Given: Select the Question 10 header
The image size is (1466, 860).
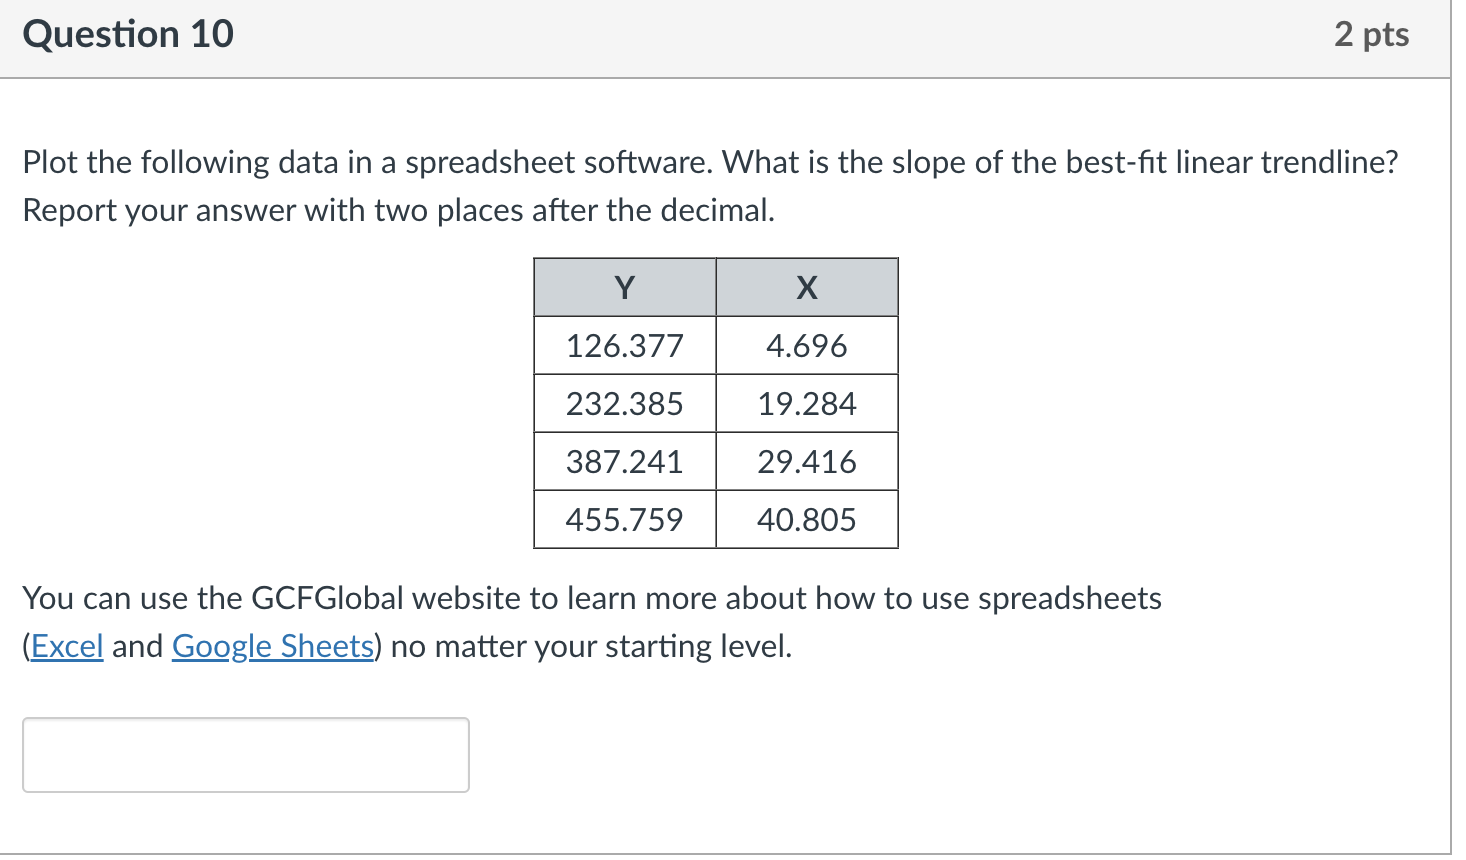Looking at the screenshot, I should [x=127, y=33].
